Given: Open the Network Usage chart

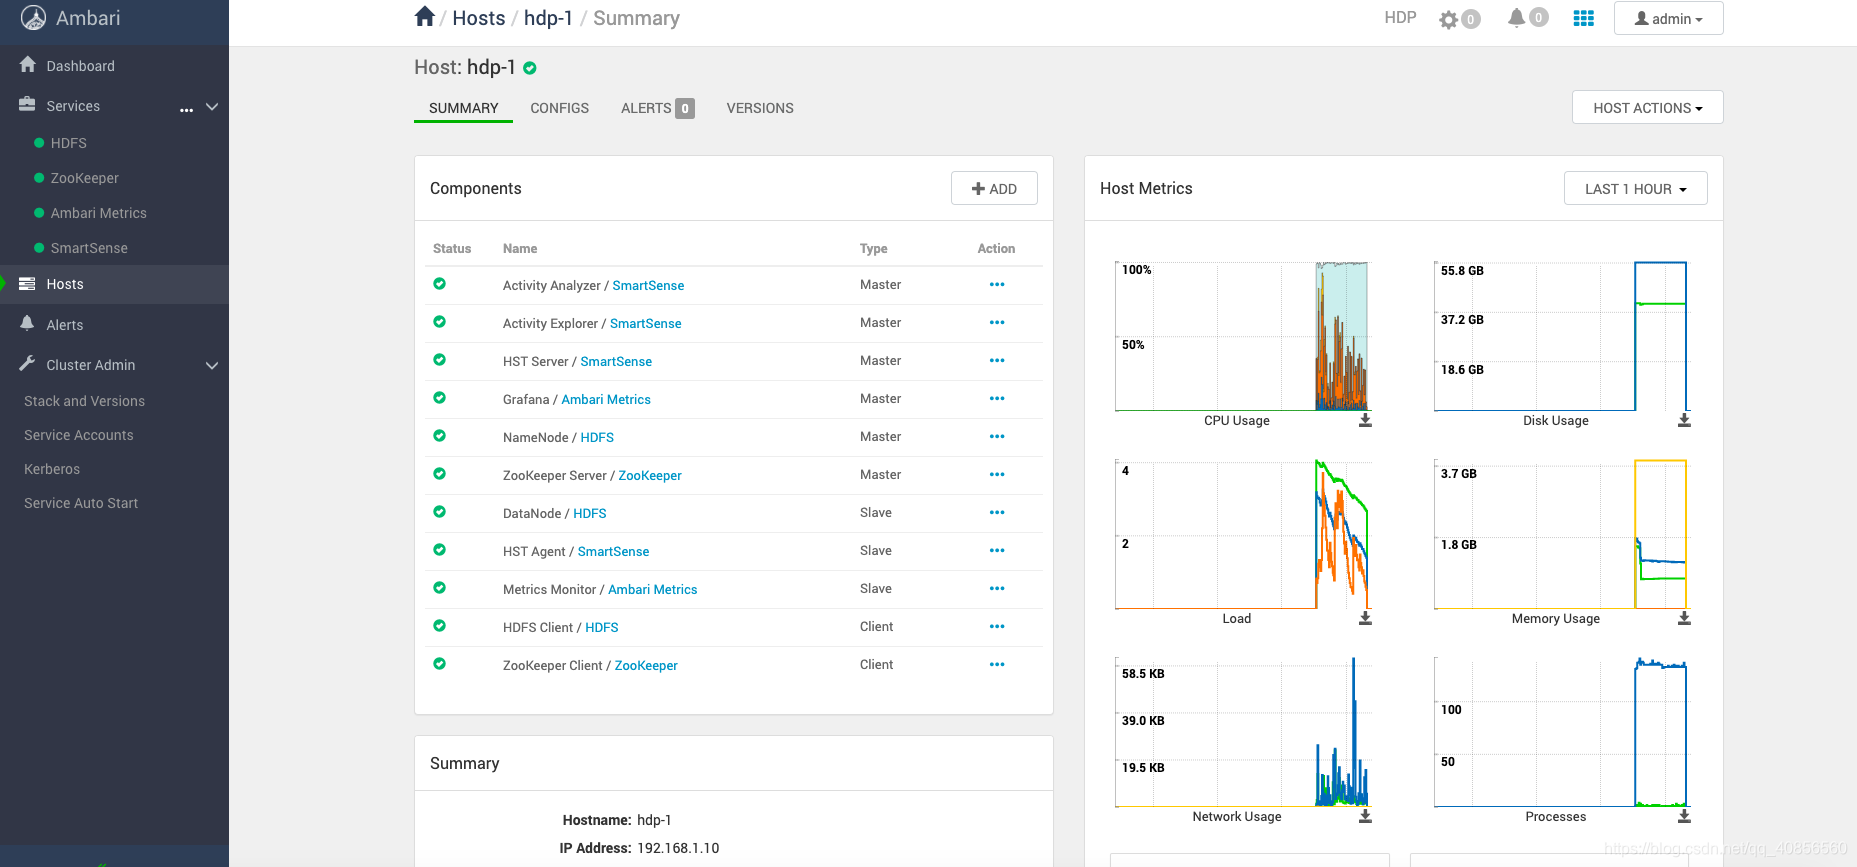Looking at the screenshot, I should coord(1241,732).
